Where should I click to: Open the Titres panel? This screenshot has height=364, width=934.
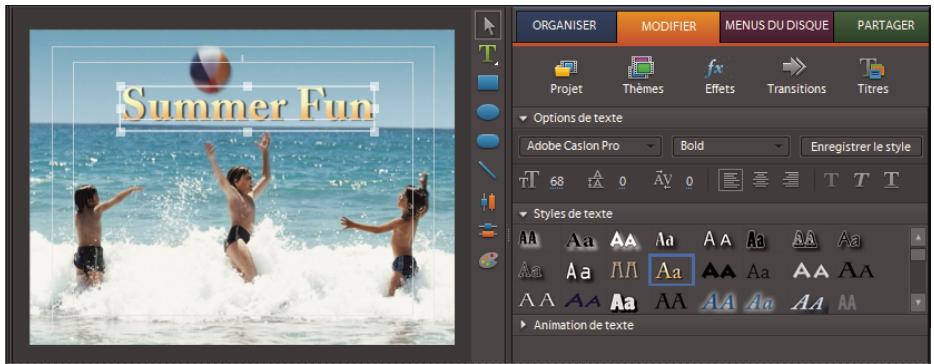click(x=873, y=77)
